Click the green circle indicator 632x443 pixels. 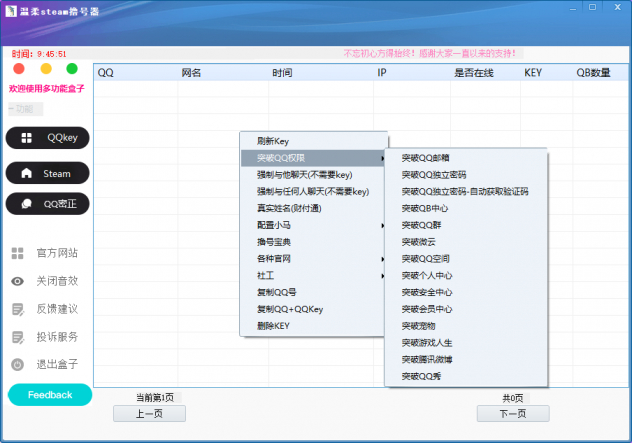[x=72, y=69]
